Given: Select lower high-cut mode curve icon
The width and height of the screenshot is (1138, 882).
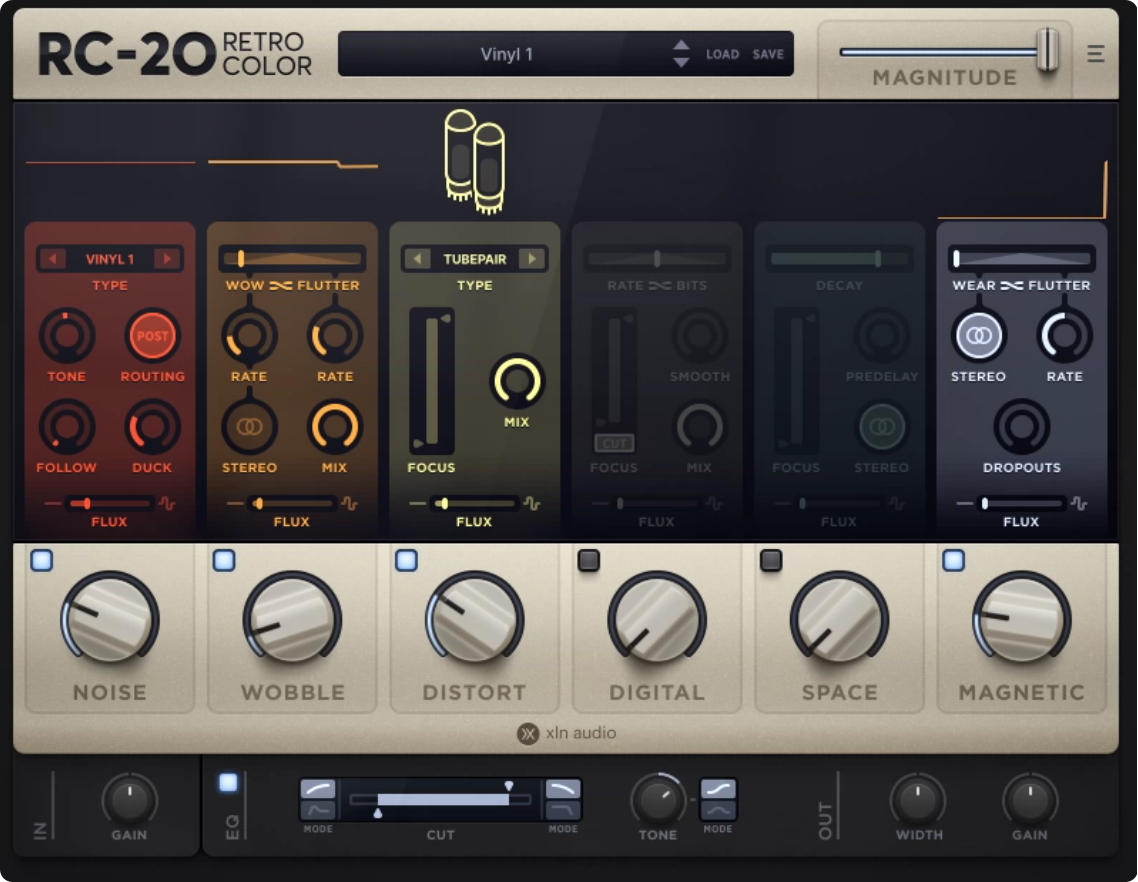Looking at the screenshot, I should click(563, 810).
